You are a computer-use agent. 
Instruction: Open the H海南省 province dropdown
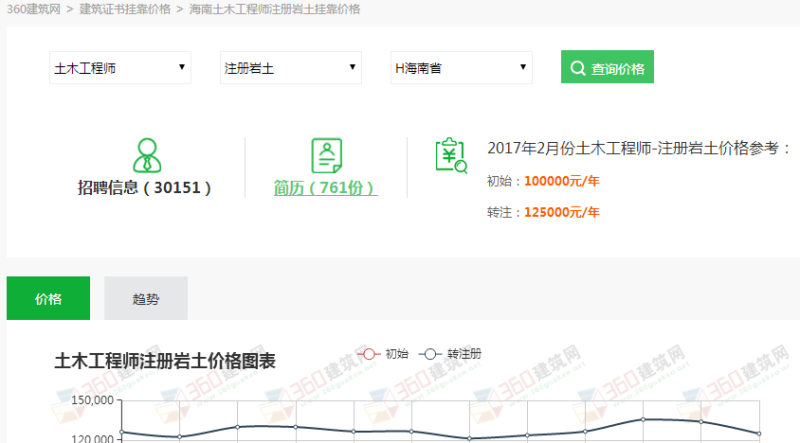461,68
